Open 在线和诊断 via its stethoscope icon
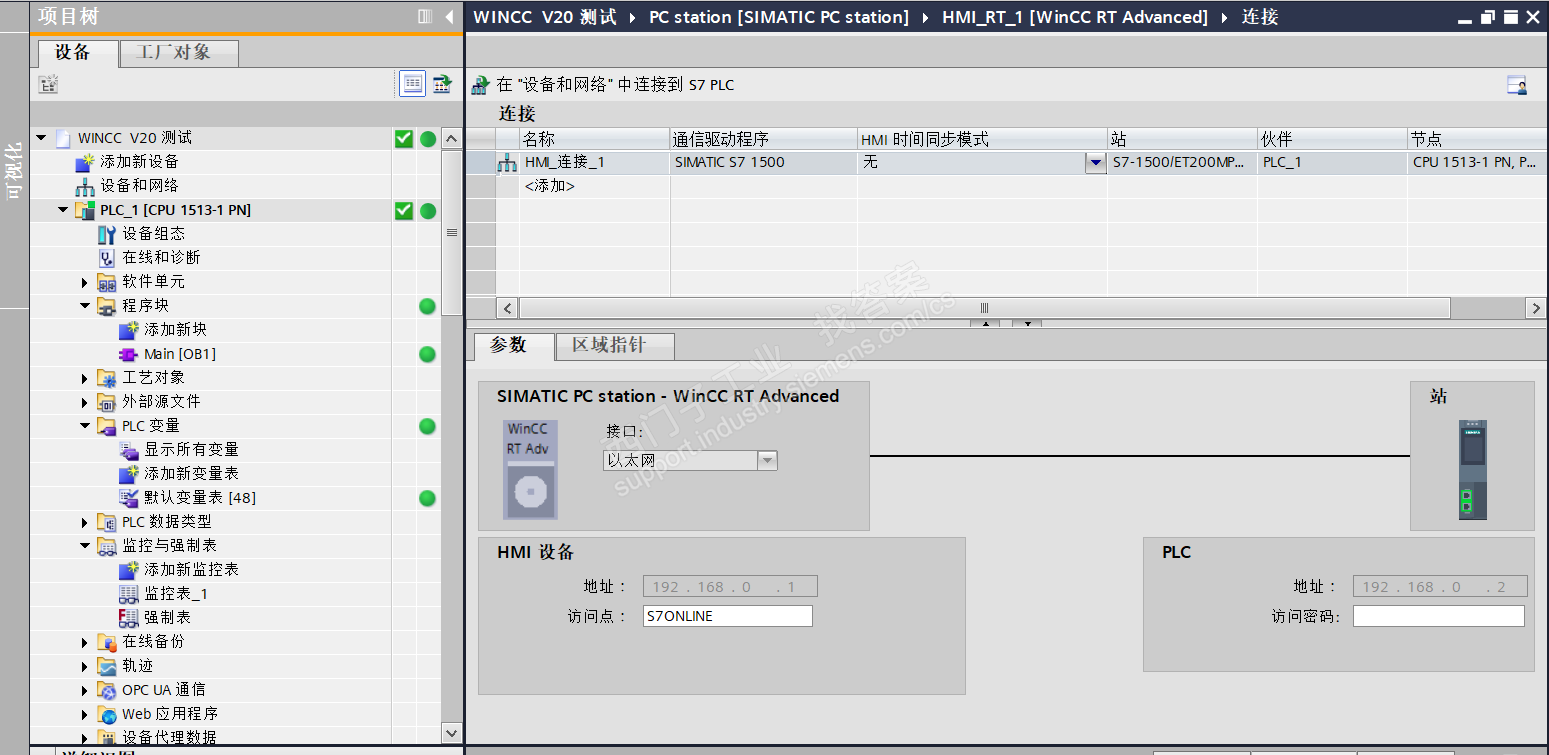 (107, 258)
